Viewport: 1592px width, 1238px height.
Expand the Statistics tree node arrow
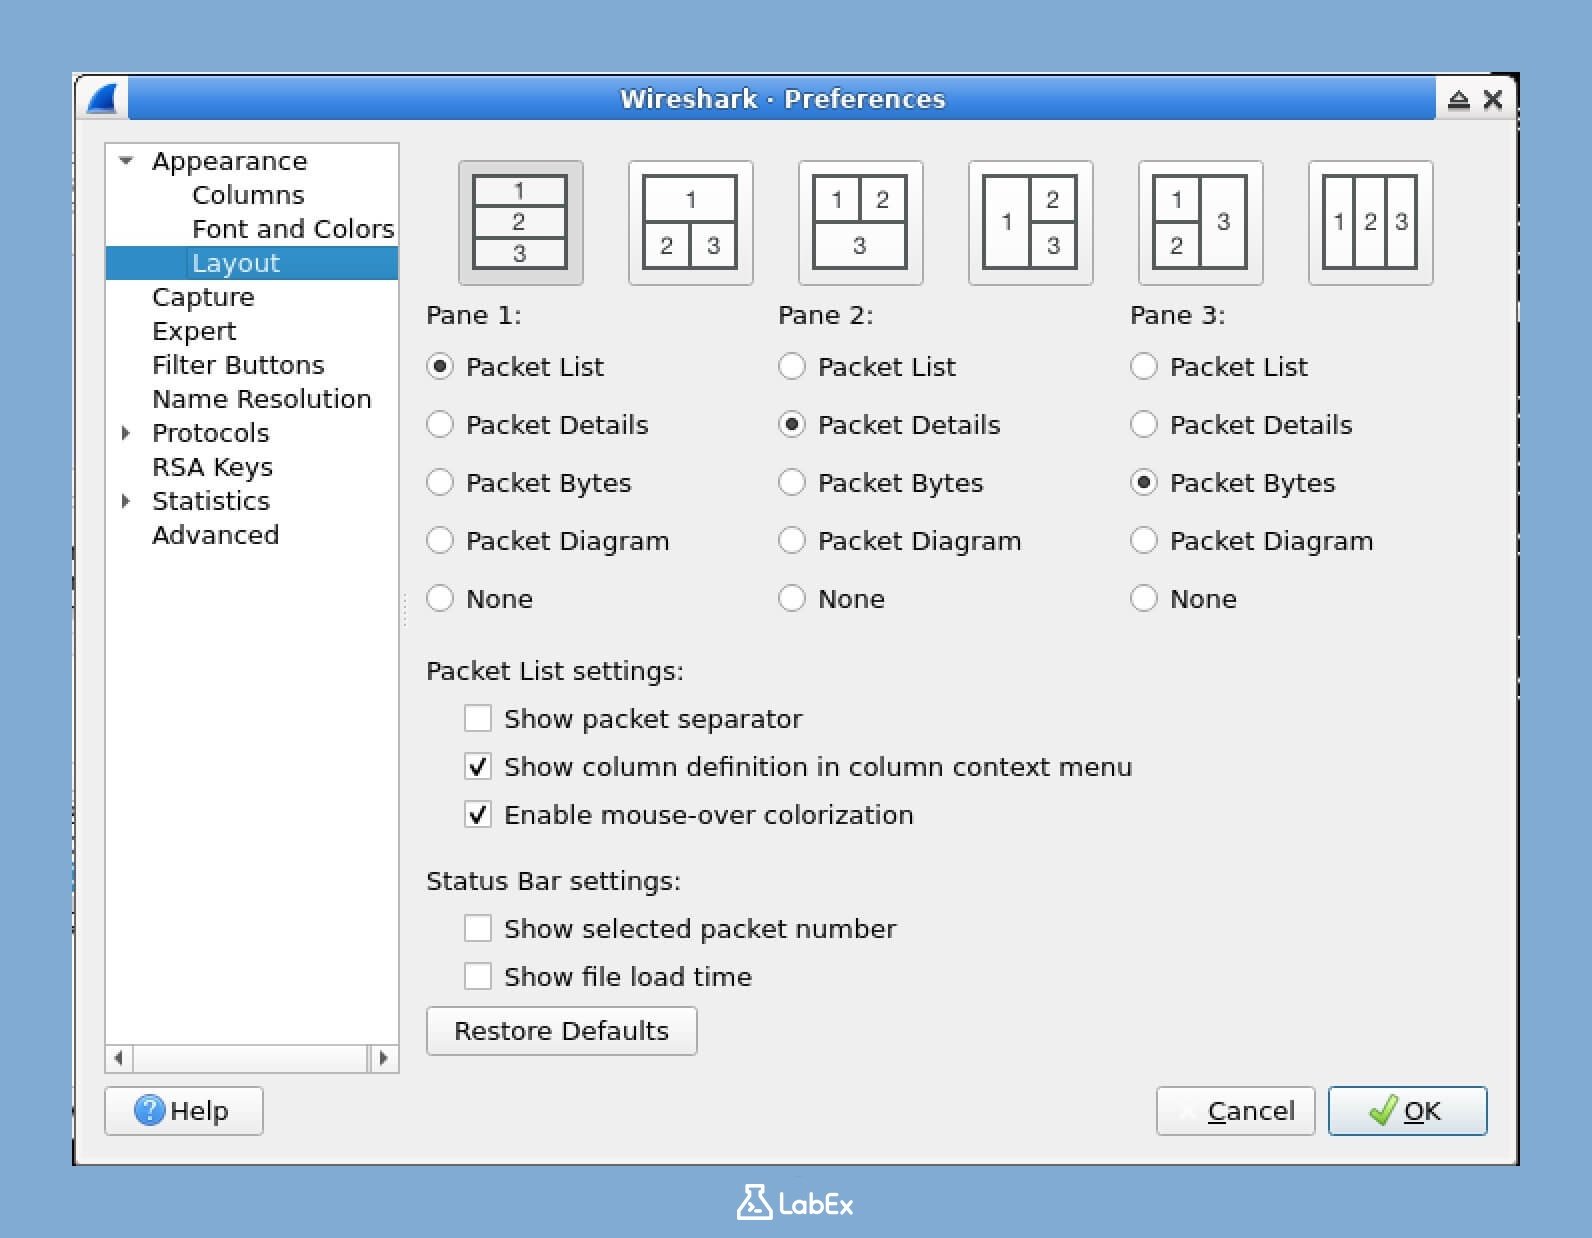126,501
